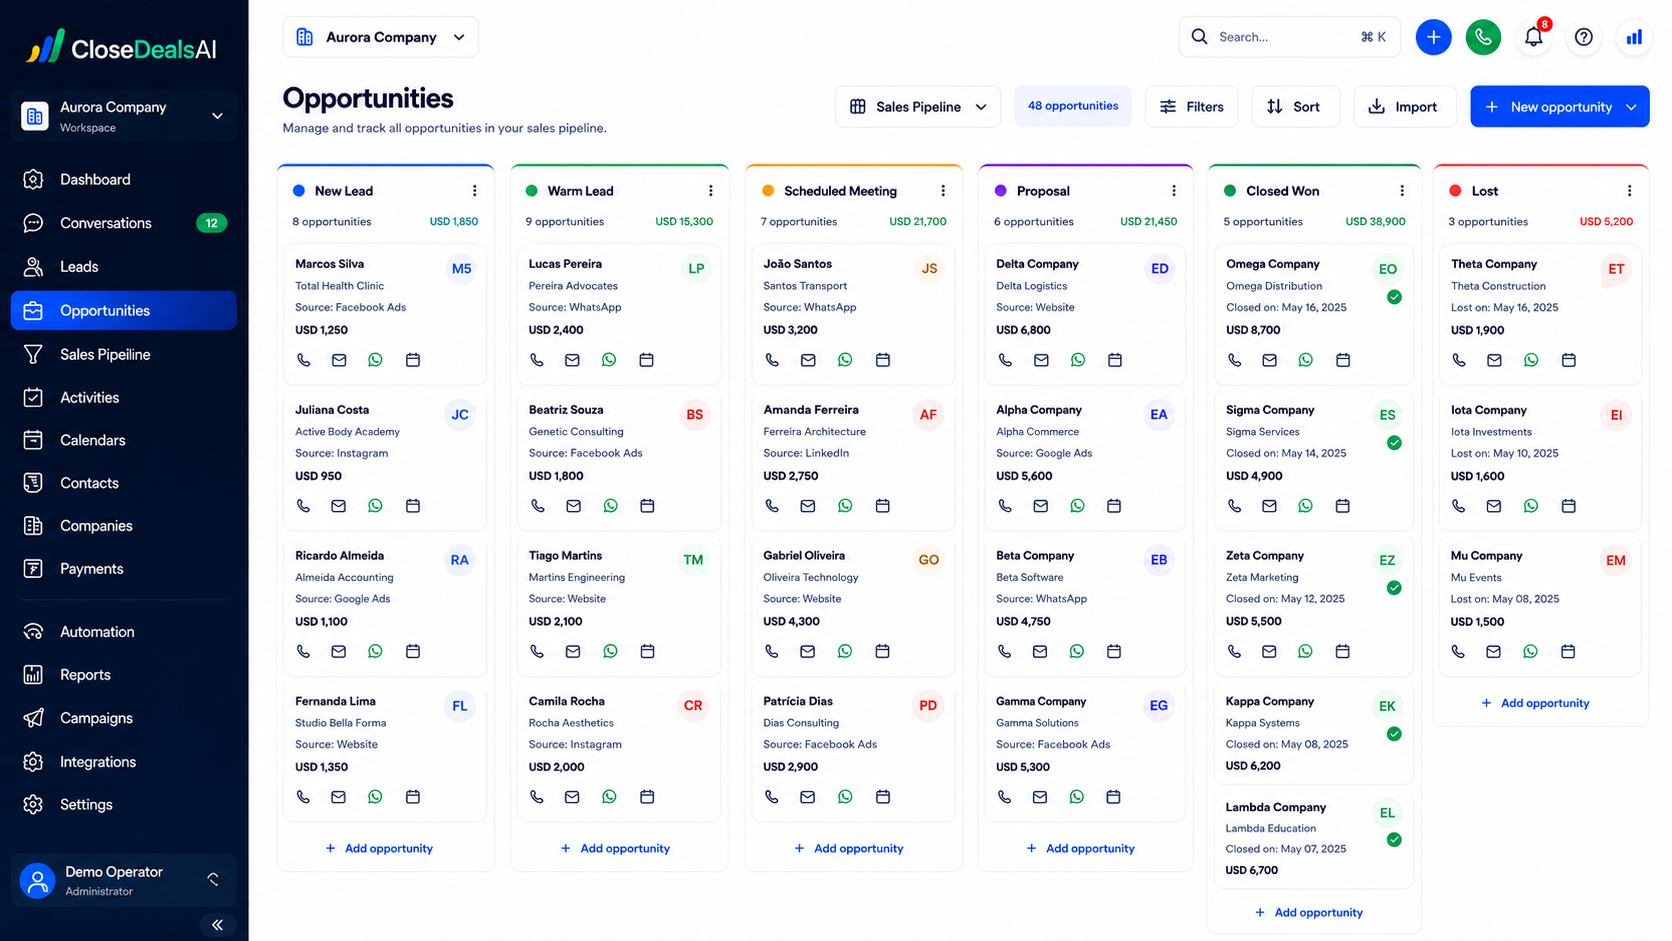
Task: Click email icon on Delta Company card
Action: tap(1041, 360)
